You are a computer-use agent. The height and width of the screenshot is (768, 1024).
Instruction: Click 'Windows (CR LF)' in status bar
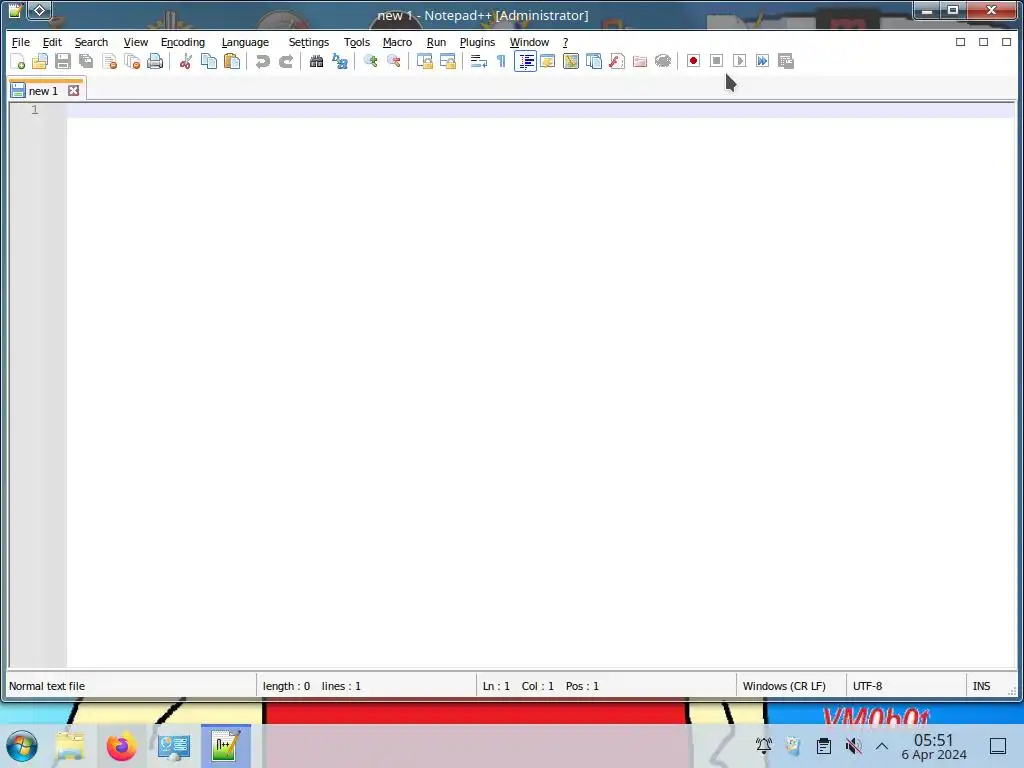click(784, 686)
